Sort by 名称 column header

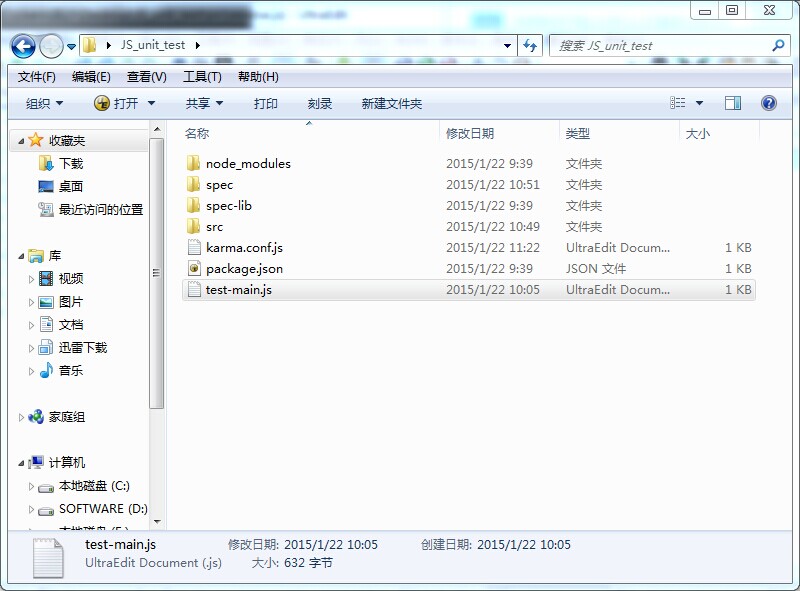[x=197, y=134]
